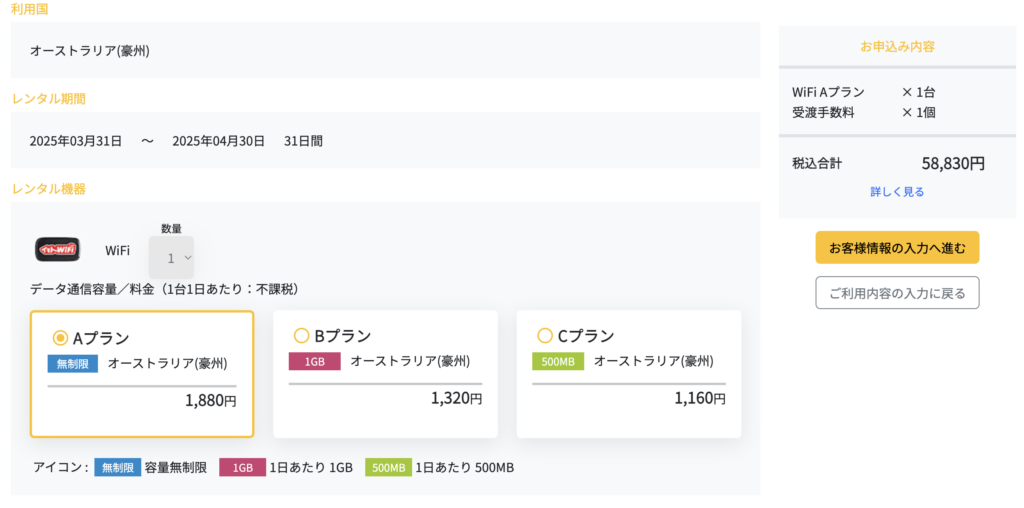This screenshot has height=508, width=1024.
Task: Click the オーストラリア(豪州) country field
Action: pyautogui.click(x=90, y=50)
